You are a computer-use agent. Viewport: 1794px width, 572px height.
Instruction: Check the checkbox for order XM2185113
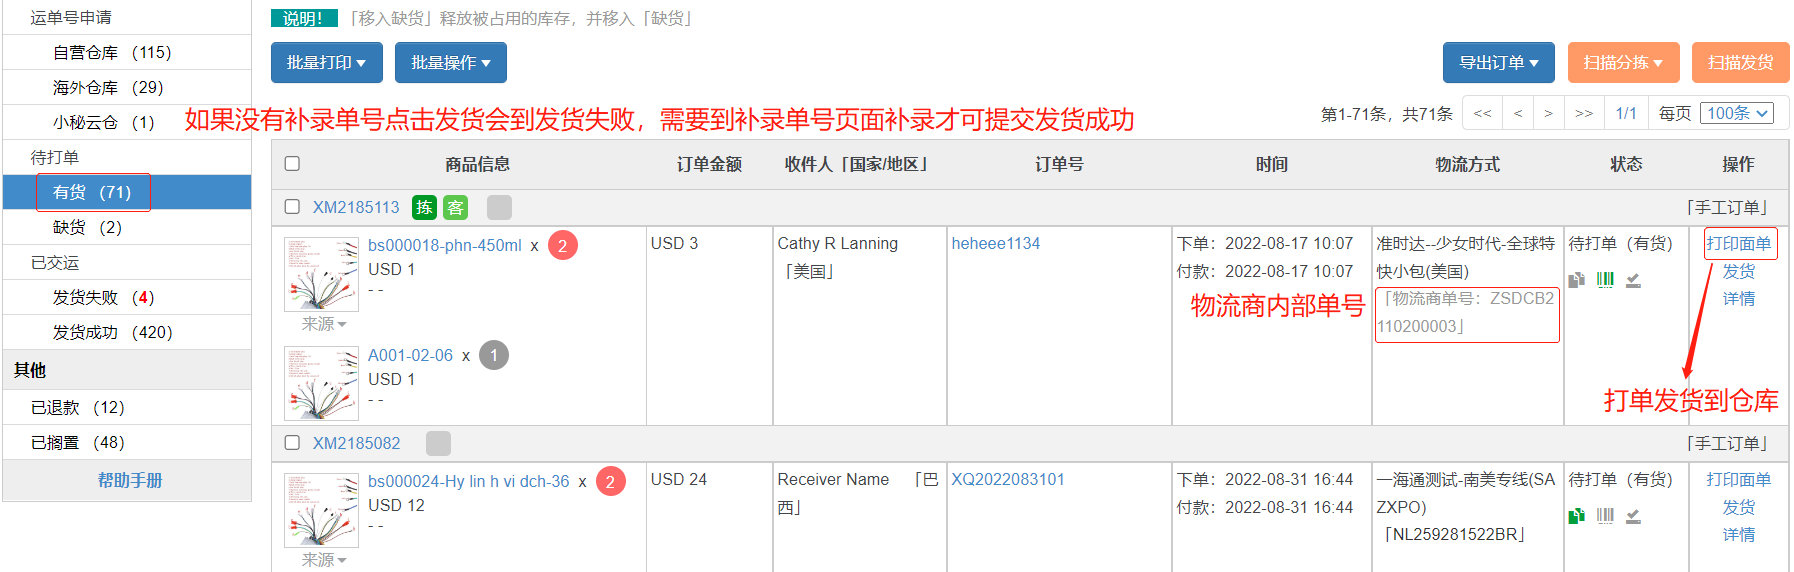pyautogui.click(x=292, y=206)
